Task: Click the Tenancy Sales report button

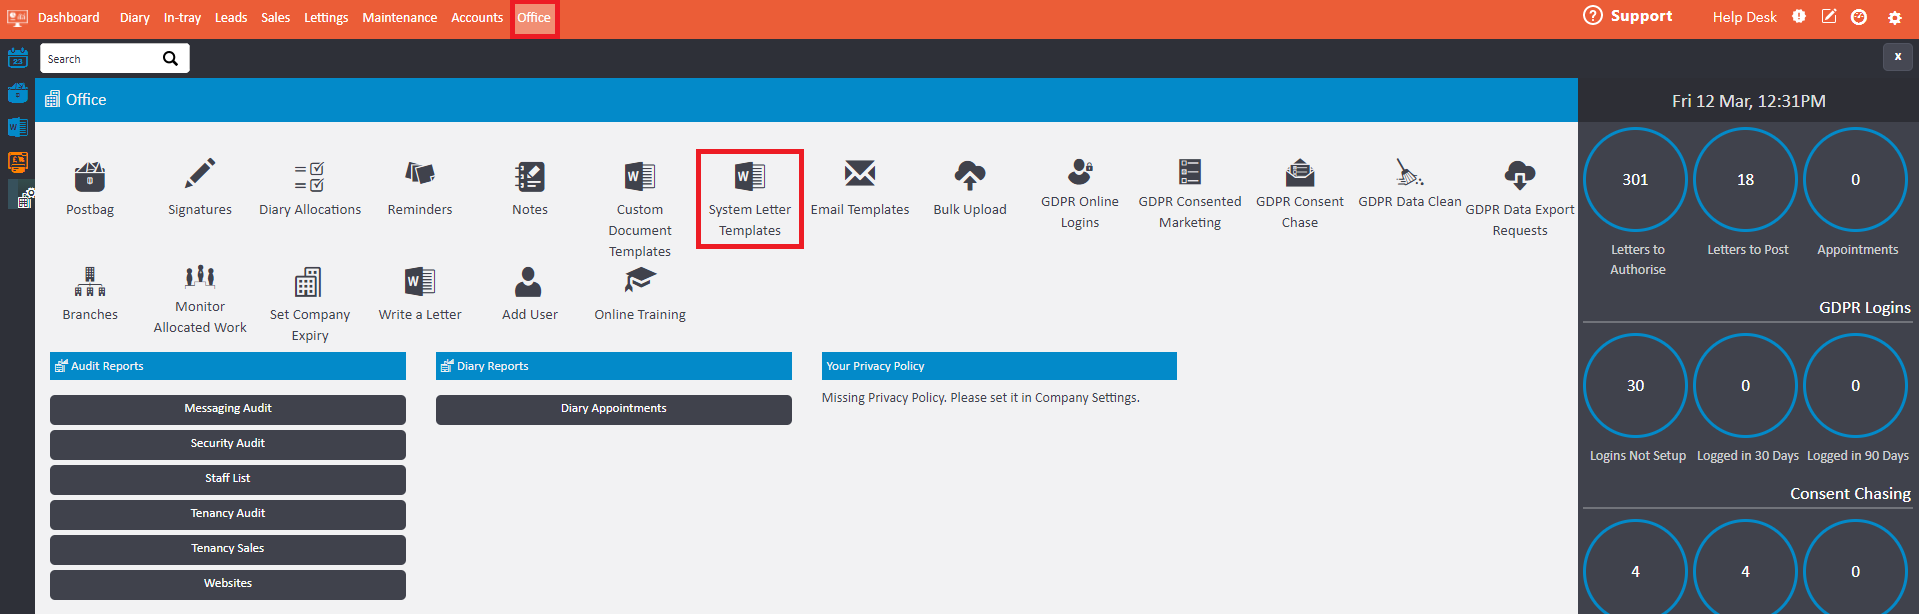Action: pos(228,549)
